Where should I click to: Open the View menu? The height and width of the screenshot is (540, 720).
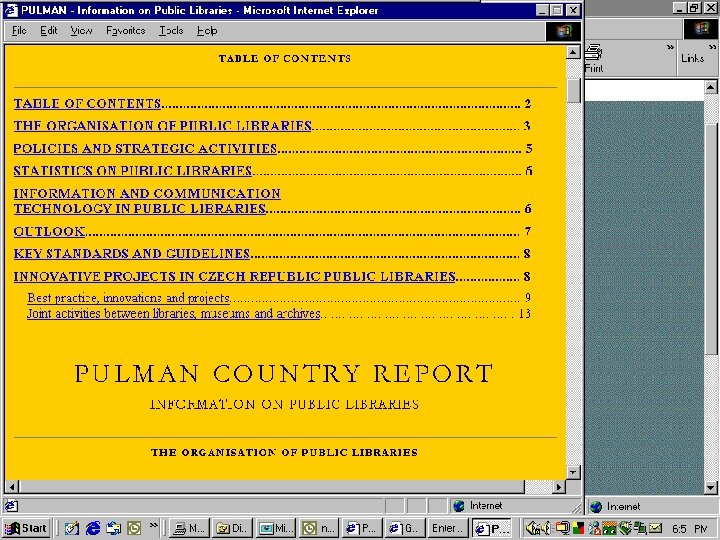coord(81,31)
